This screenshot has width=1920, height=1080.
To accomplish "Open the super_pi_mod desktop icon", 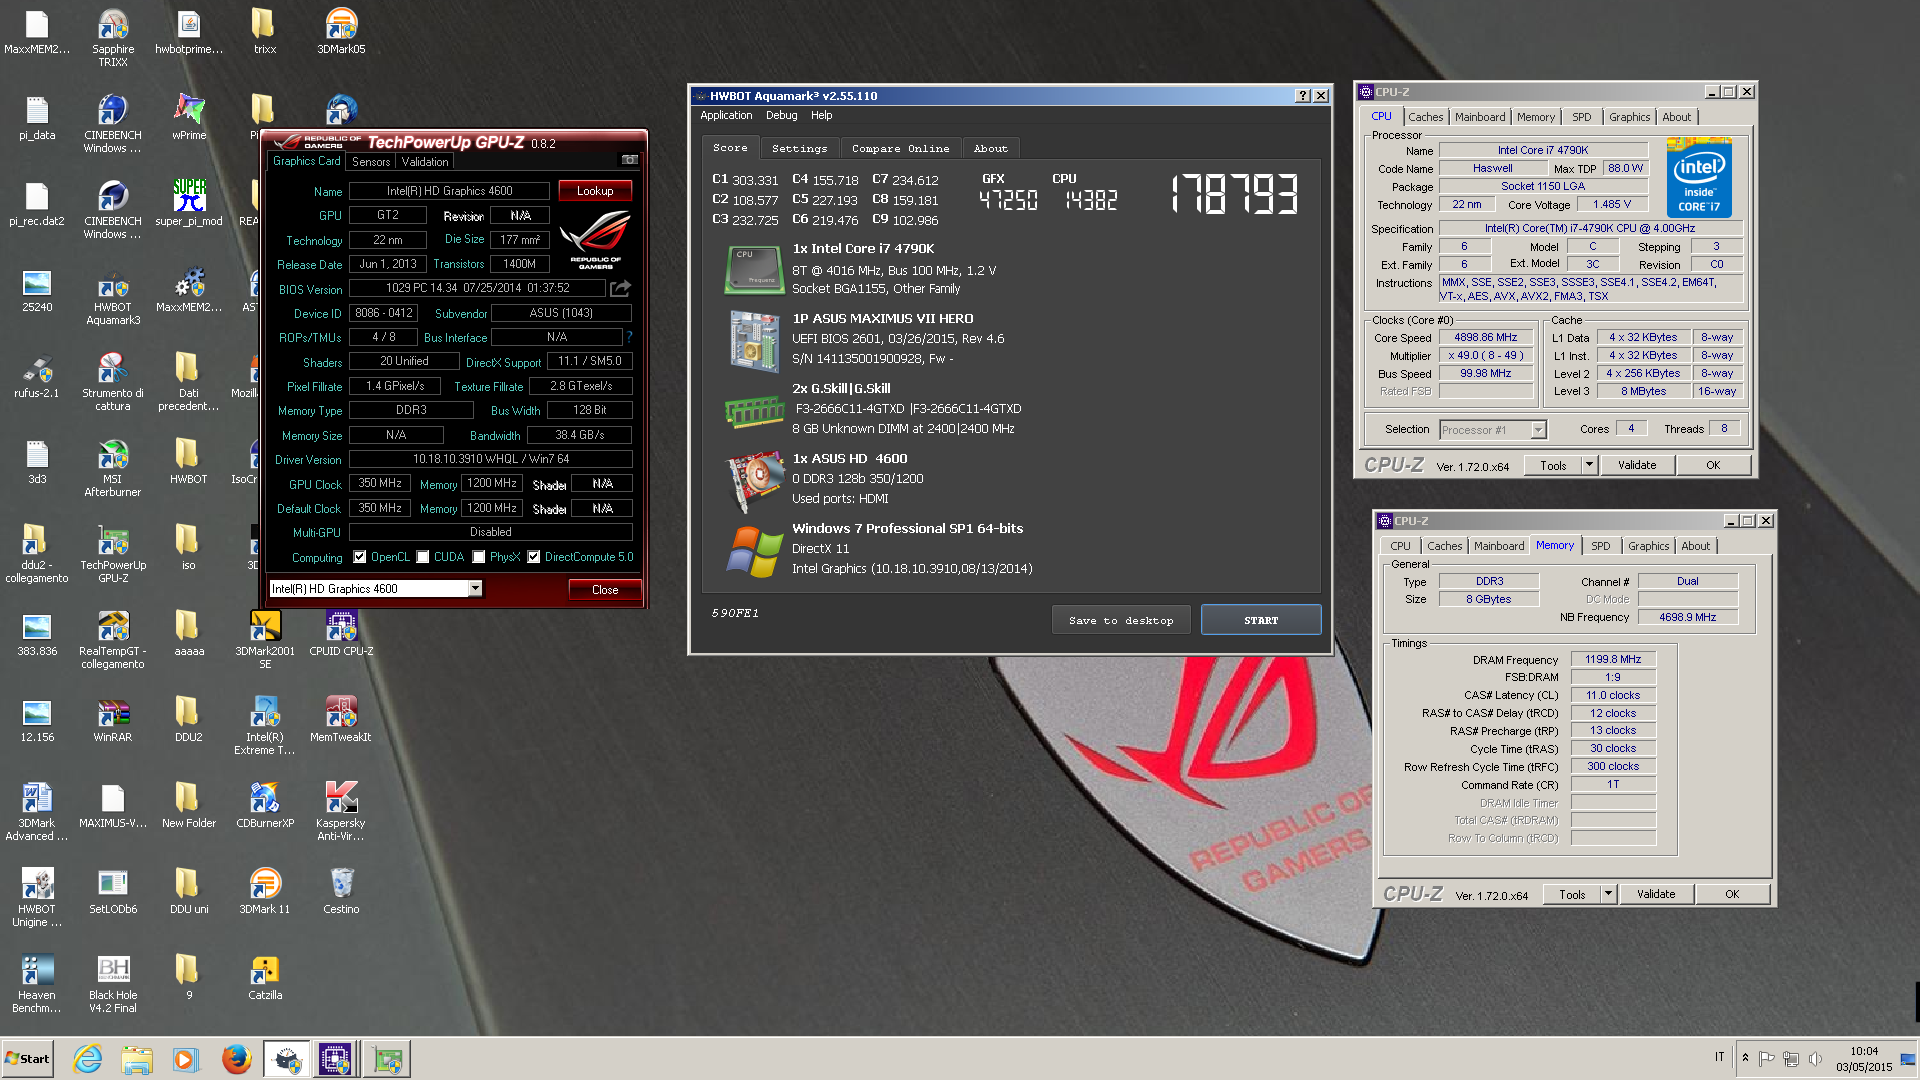I will pos(189,203).
